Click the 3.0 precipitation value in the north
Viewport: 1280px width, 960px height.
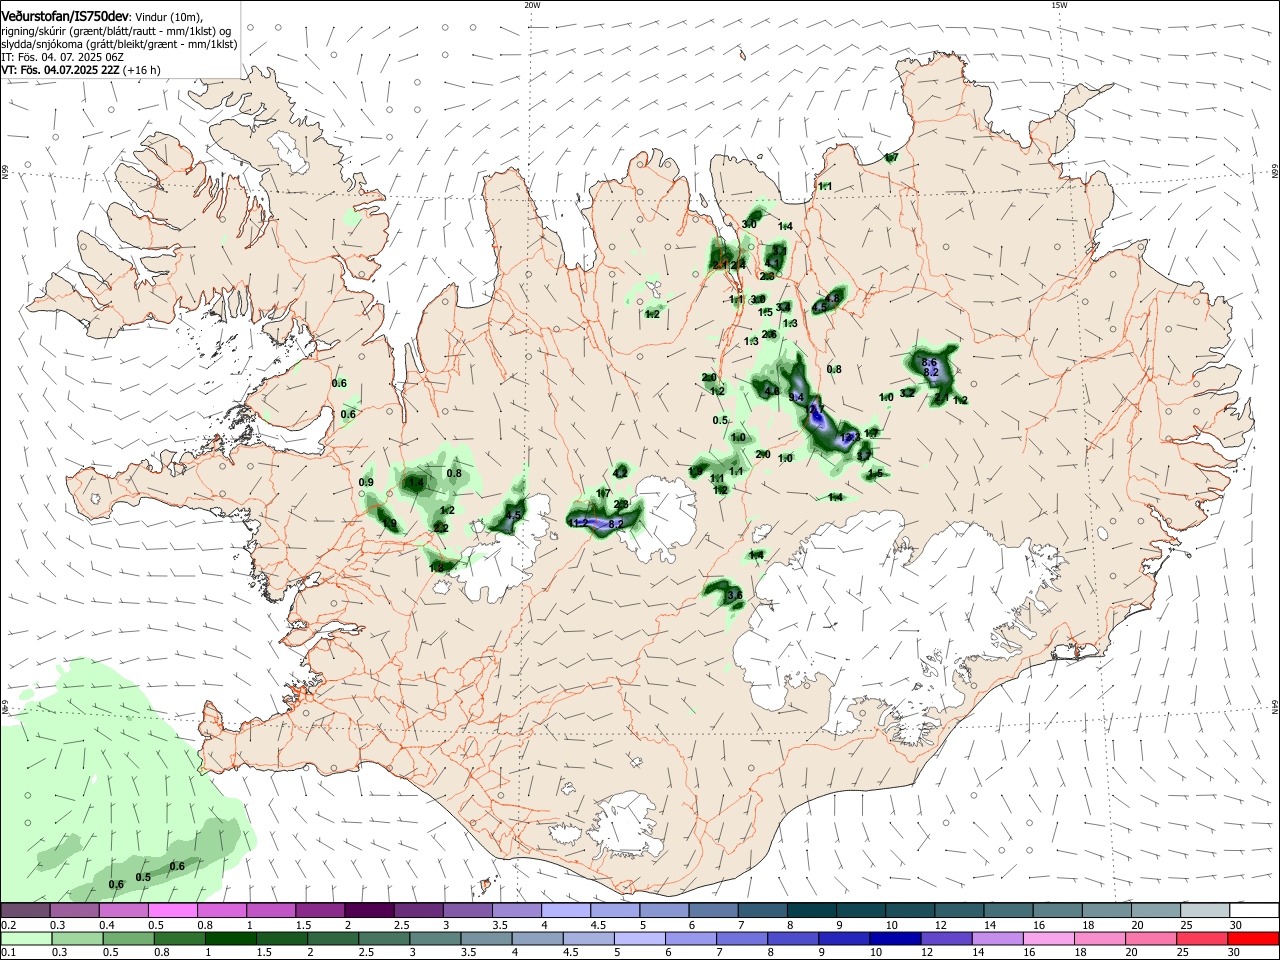tap(750, 225)
